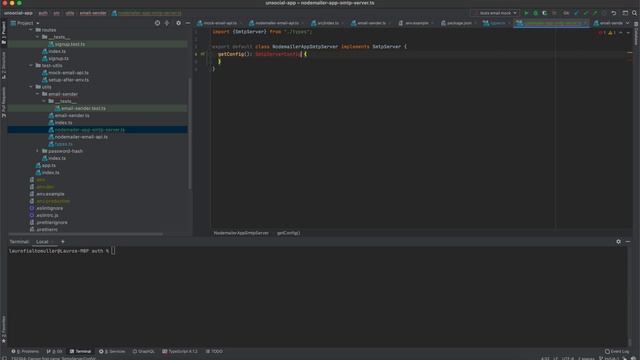Toggle Structure tool window stripe on left
This screenshot has height=360, width=640.
click(x=4, y=65)
